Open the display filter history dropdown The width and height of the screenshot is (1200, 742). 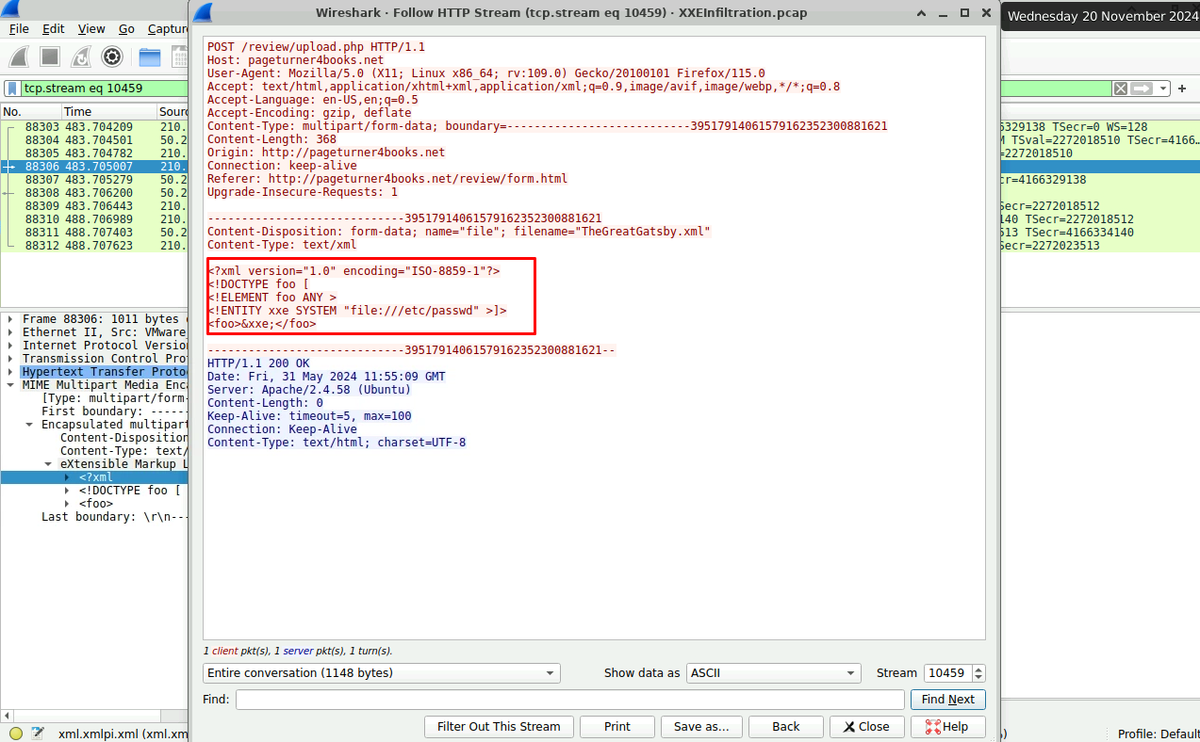click(x=1163, y=88)
